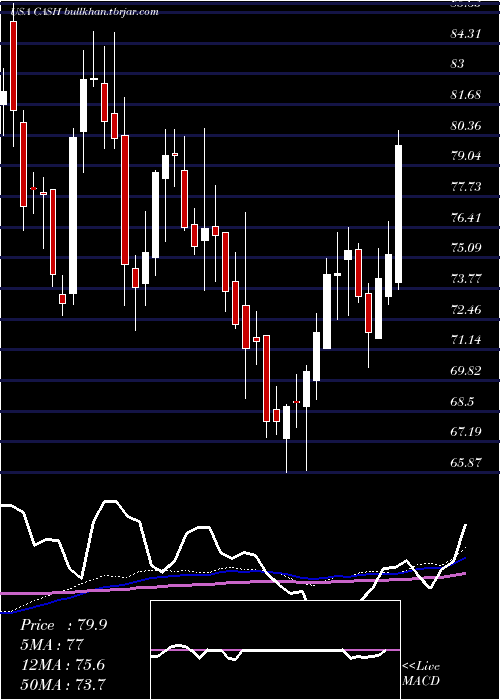
Task: Click the 76.41 price axis label
Action: point(466,217)
